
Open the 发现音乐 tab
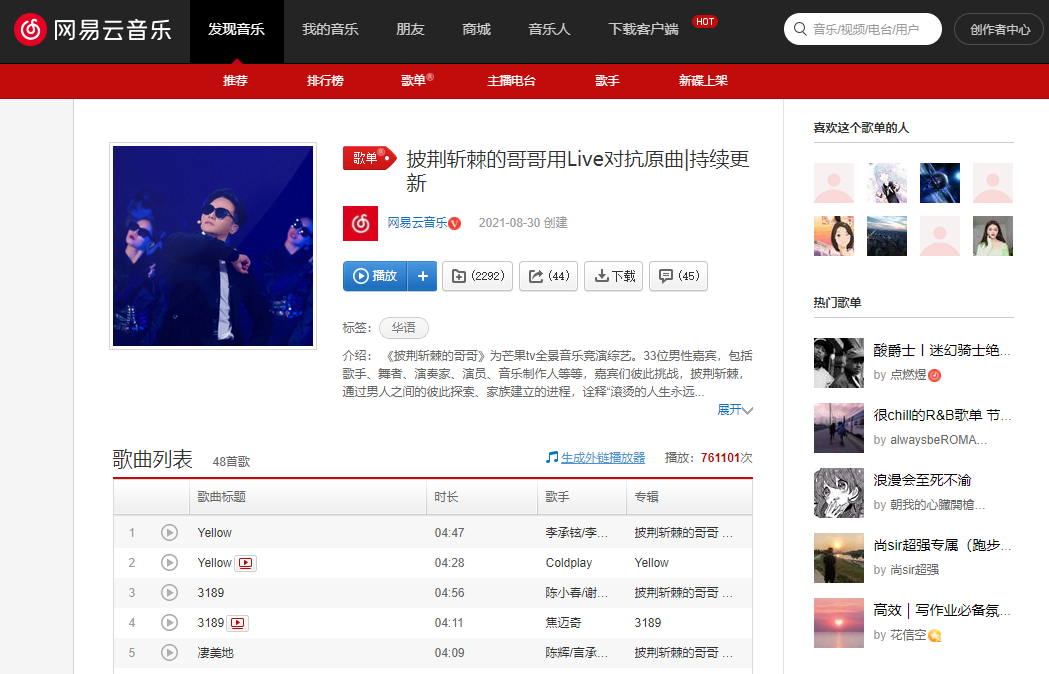click(236, 30)
